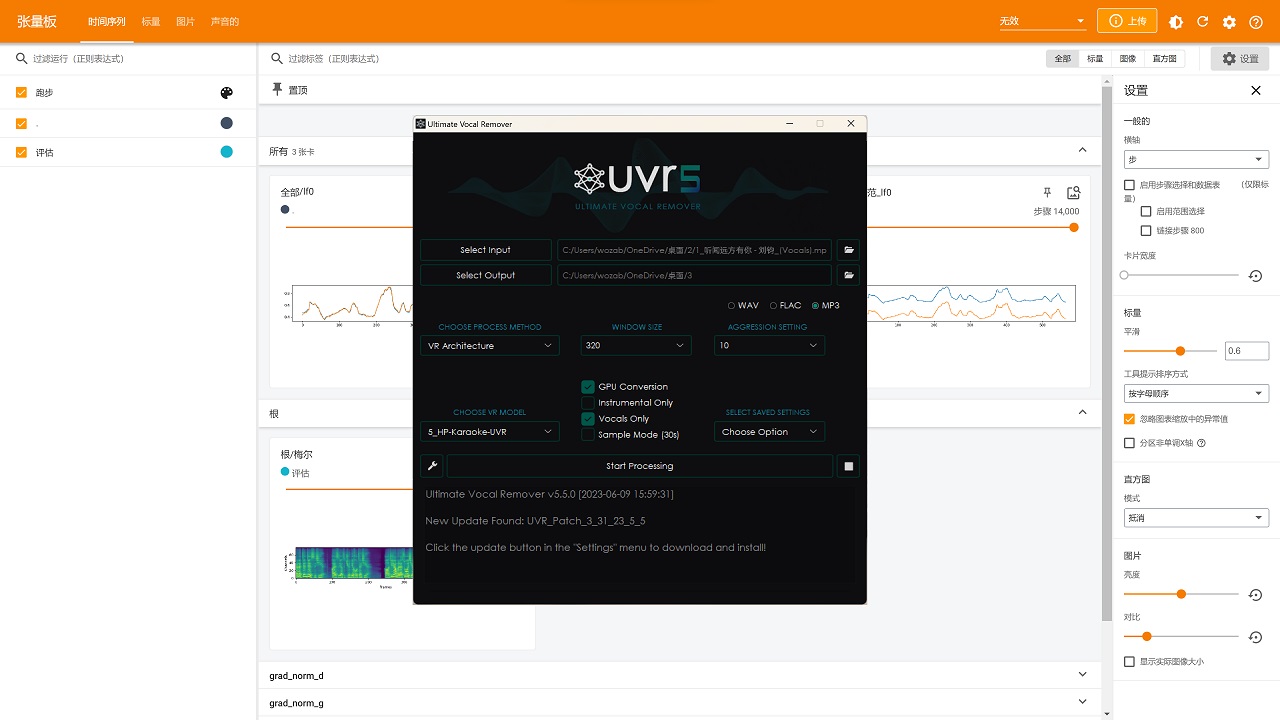Screen dimensions: 1280x720
Task: Enable 显示实际图像大小 checkbox
Action: click(x=1130, y=662)
